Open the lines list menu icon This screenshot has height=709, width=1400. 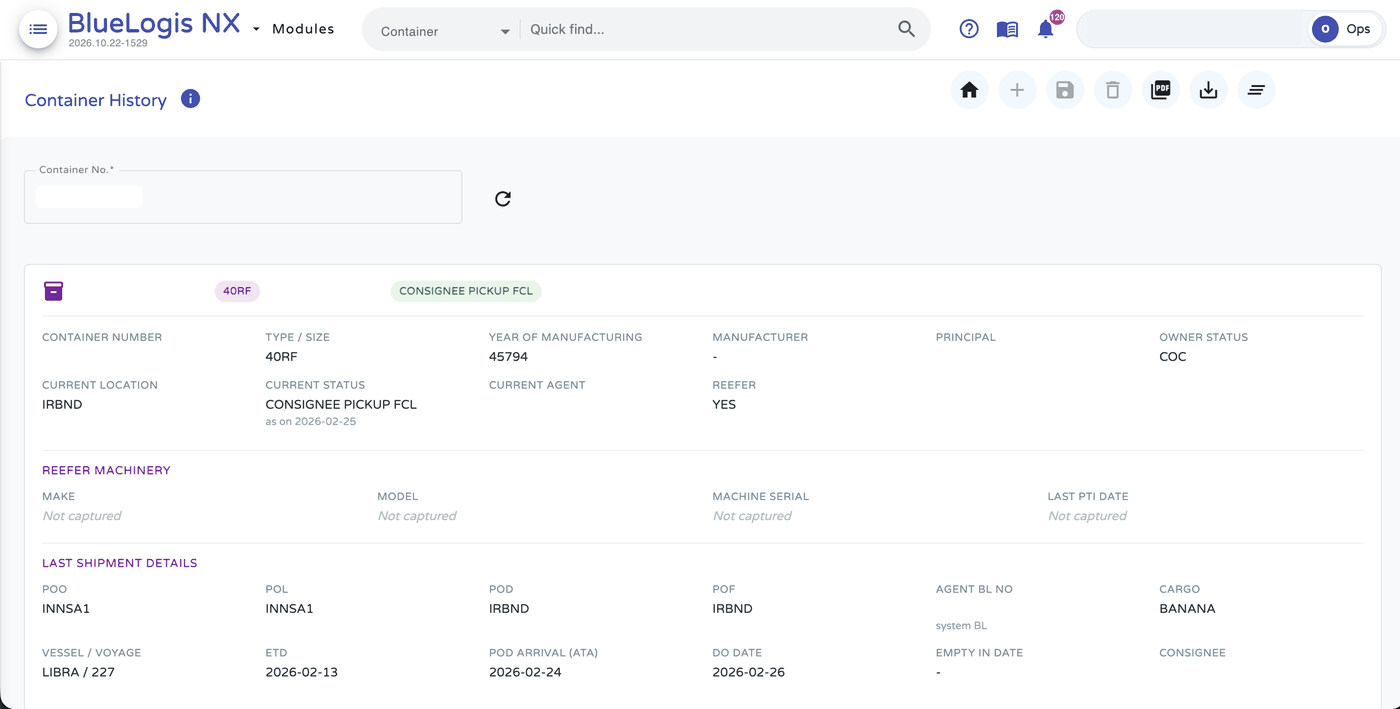[1257, 90]
